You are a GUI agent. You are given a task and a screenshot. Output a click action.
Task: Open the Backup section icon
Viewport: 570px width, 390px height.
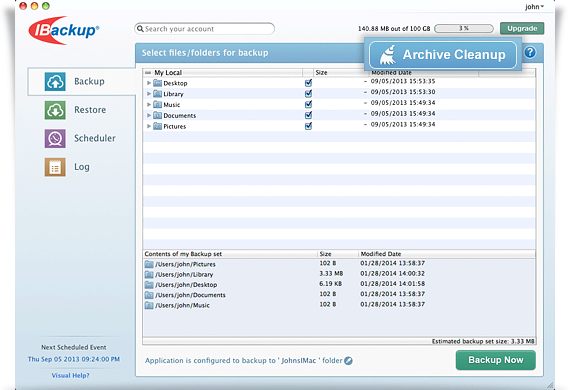(55, 81)
